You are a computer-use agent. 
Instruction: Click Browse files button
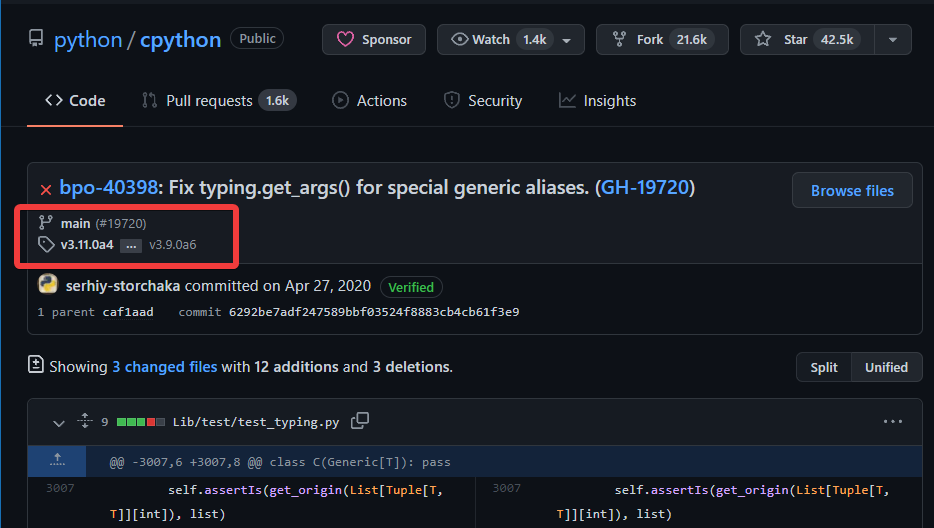[x=852, y=191]
